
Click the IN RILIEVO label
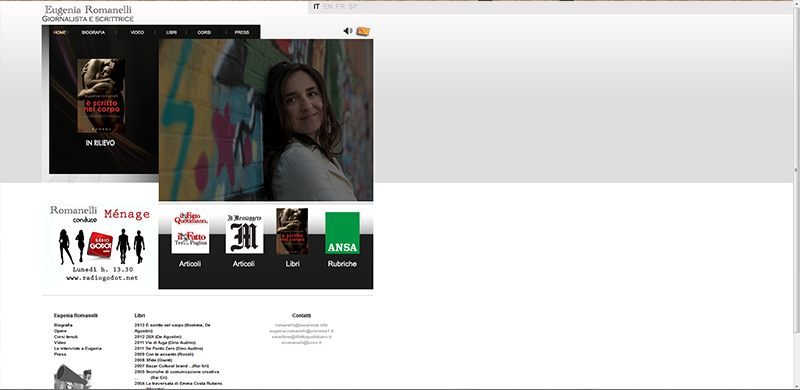[x=101, y=143]
